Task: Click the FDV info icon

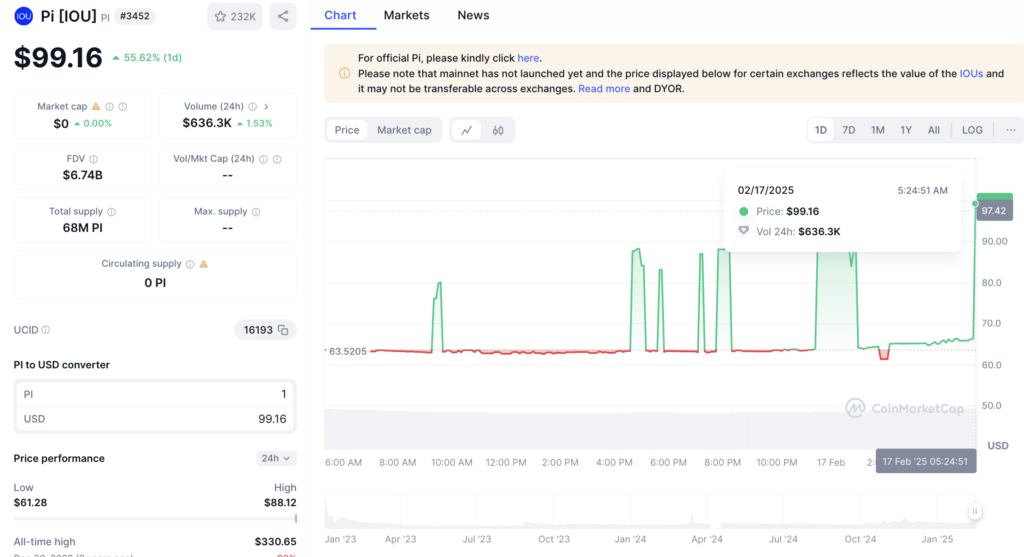Action: pyautogui.click(x=93, y=159)
